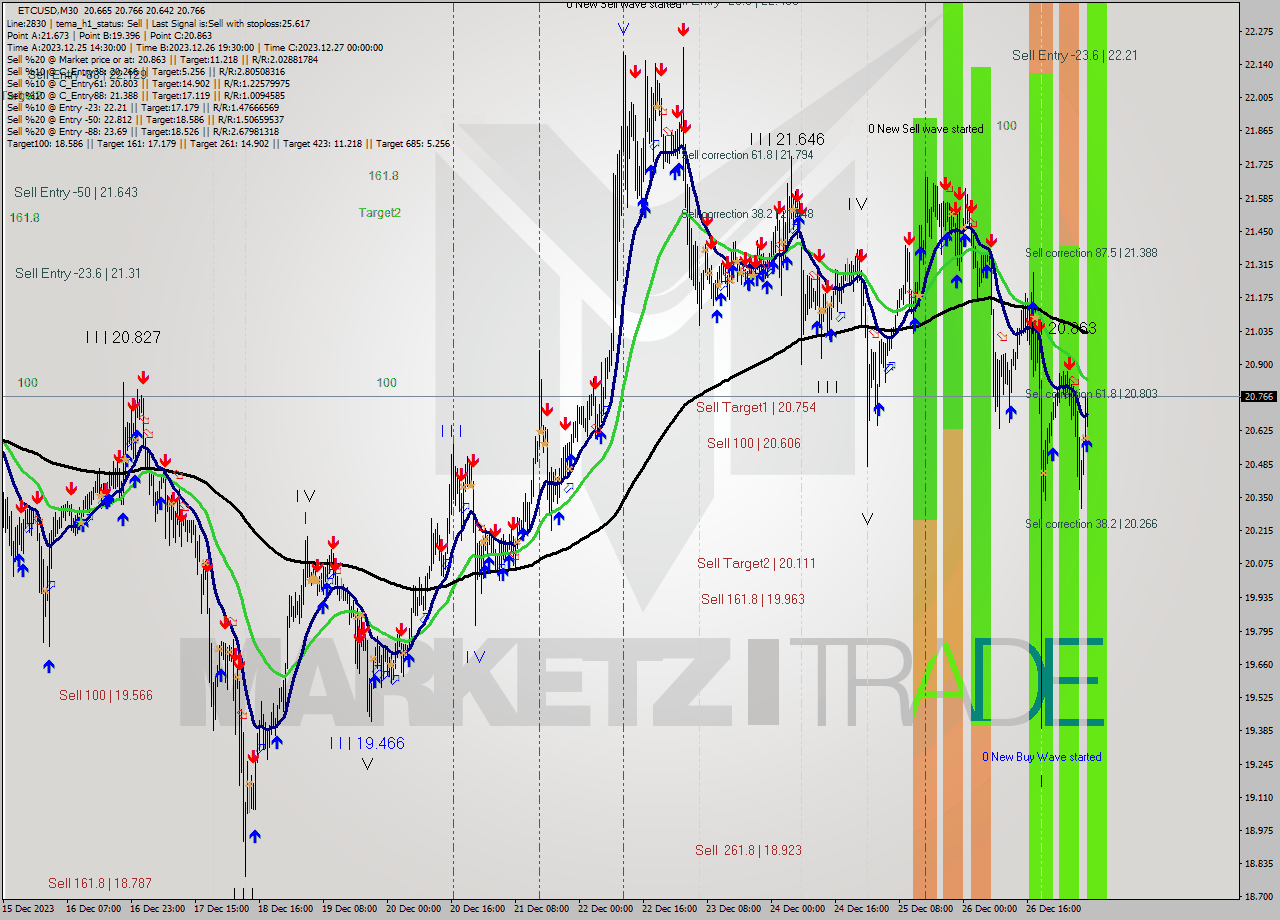Click the '21 Dec 08:00' time axis label
1280x920 pixels.
point(542,909)
